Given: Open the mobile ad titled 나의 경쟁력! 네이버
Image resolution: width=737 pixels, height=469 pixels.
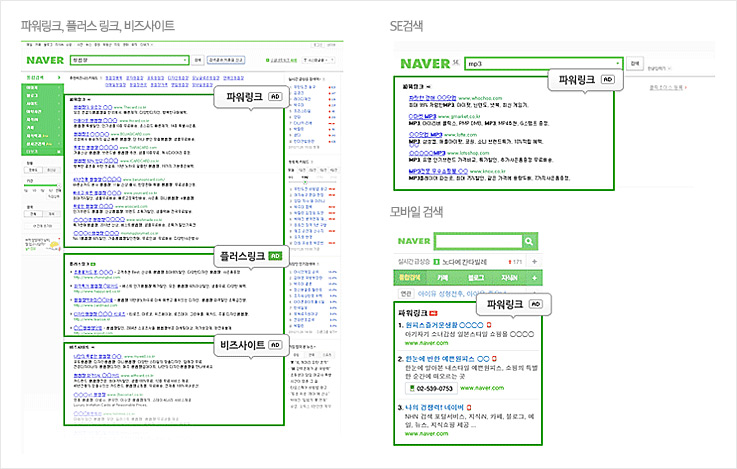Looking at the screenshot, I should [x=434, y=407].
